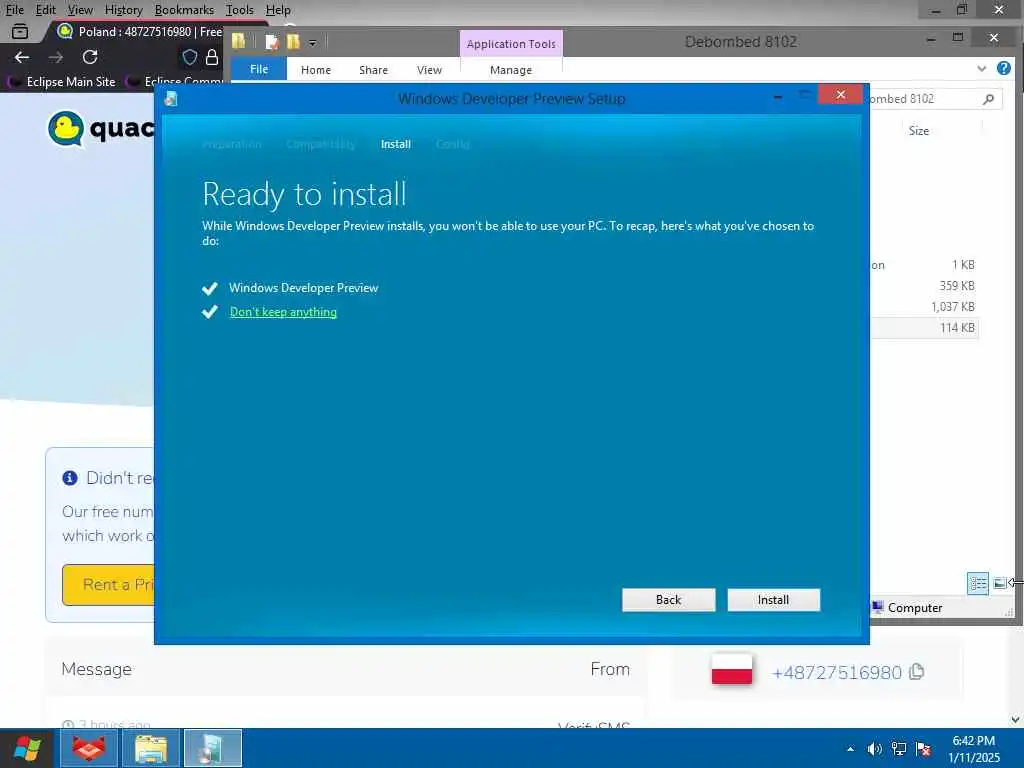Screen dimensions: 1024x768
Task: Click the Properties icon in quick access toolbar
Action: [272, 42]
